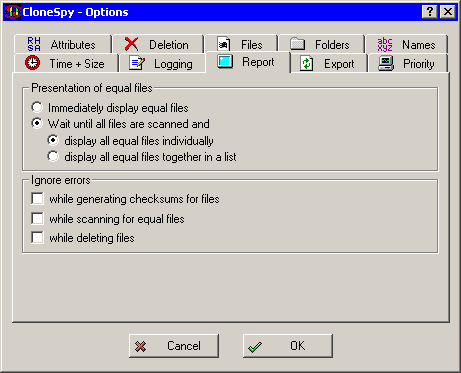Screen dimensions: 461x373
Task: Check ignore errors while scanning equal files
Action: (108, 219)
